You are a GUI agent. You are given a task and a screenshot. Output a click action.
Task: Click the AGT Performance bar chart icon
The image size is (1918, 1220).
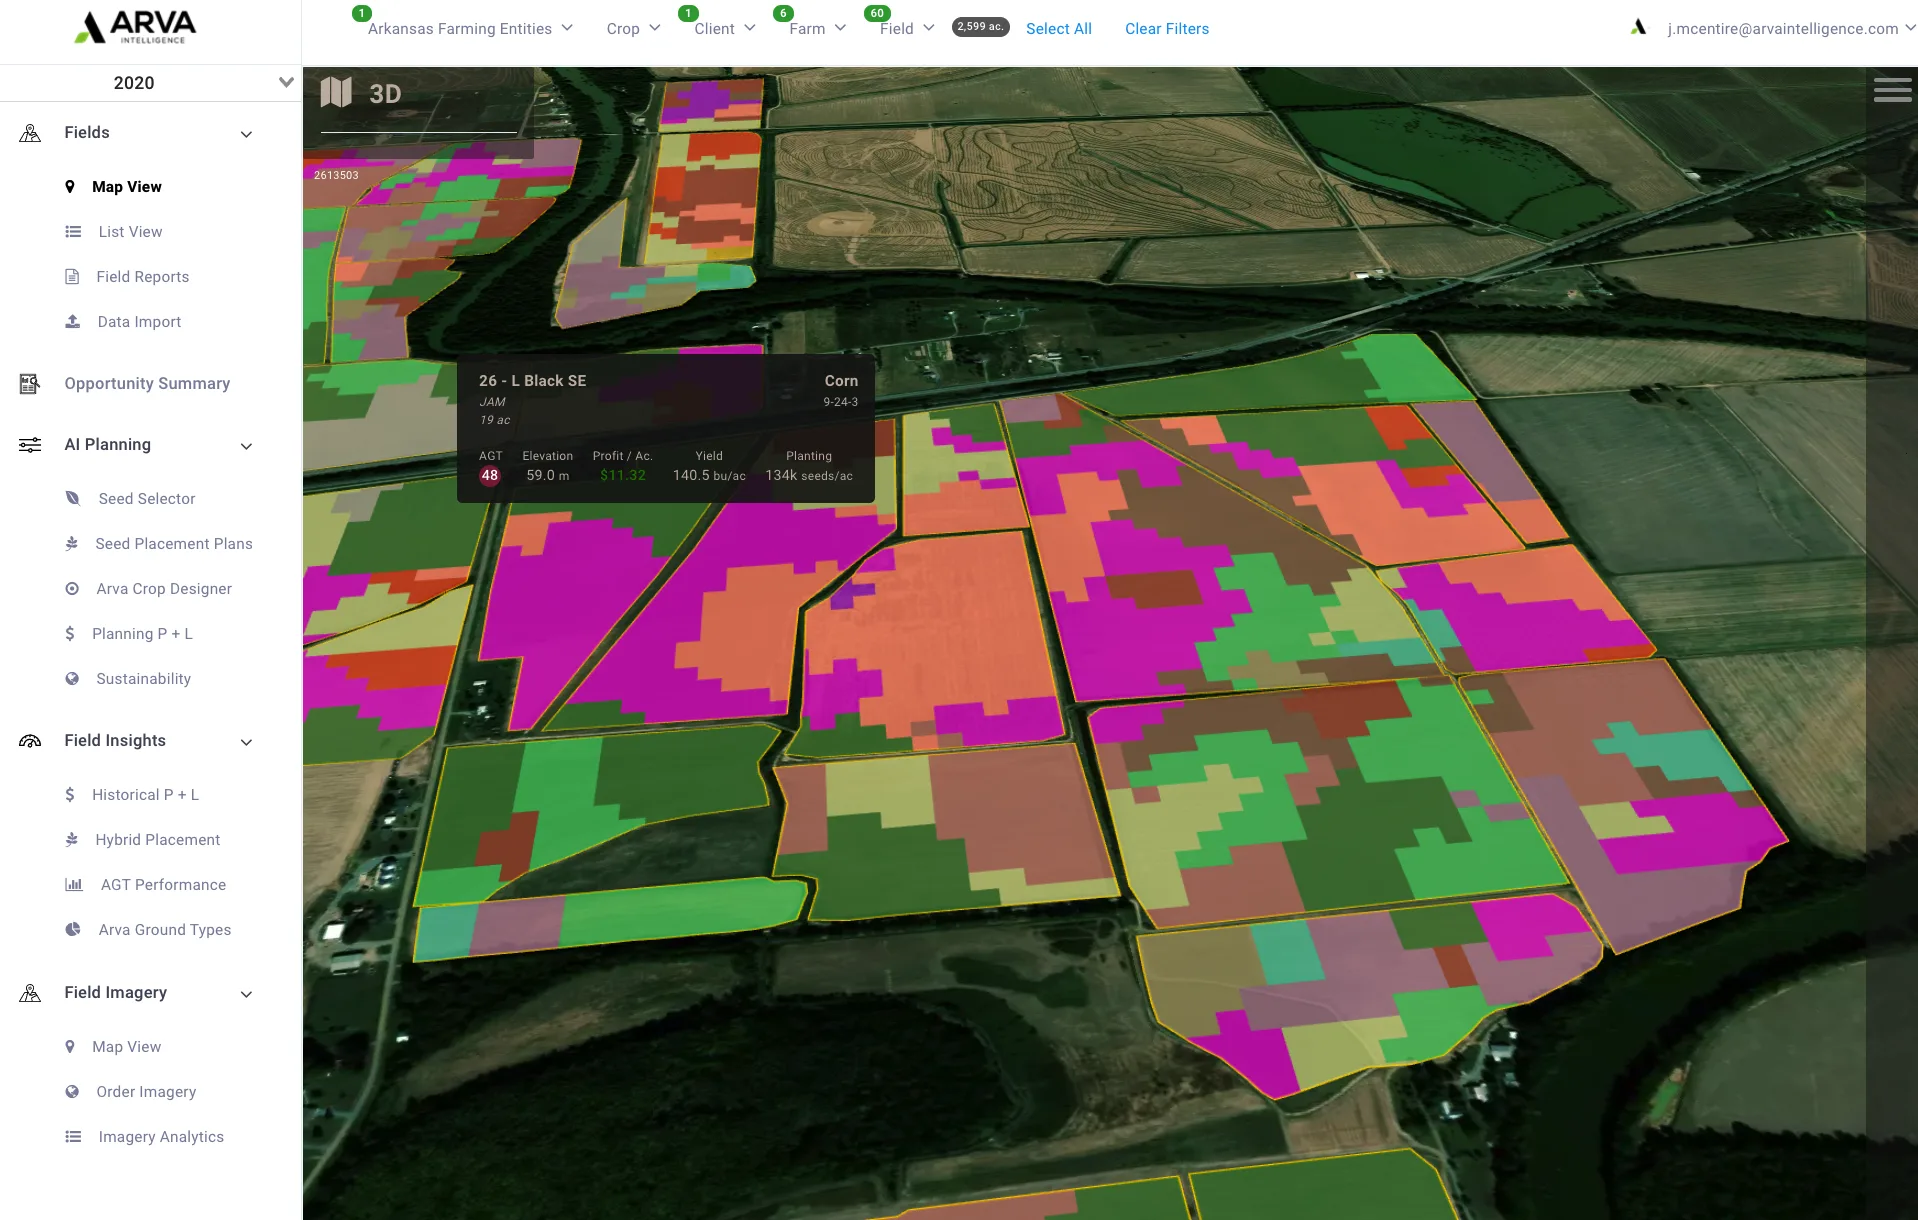[73, 885]
